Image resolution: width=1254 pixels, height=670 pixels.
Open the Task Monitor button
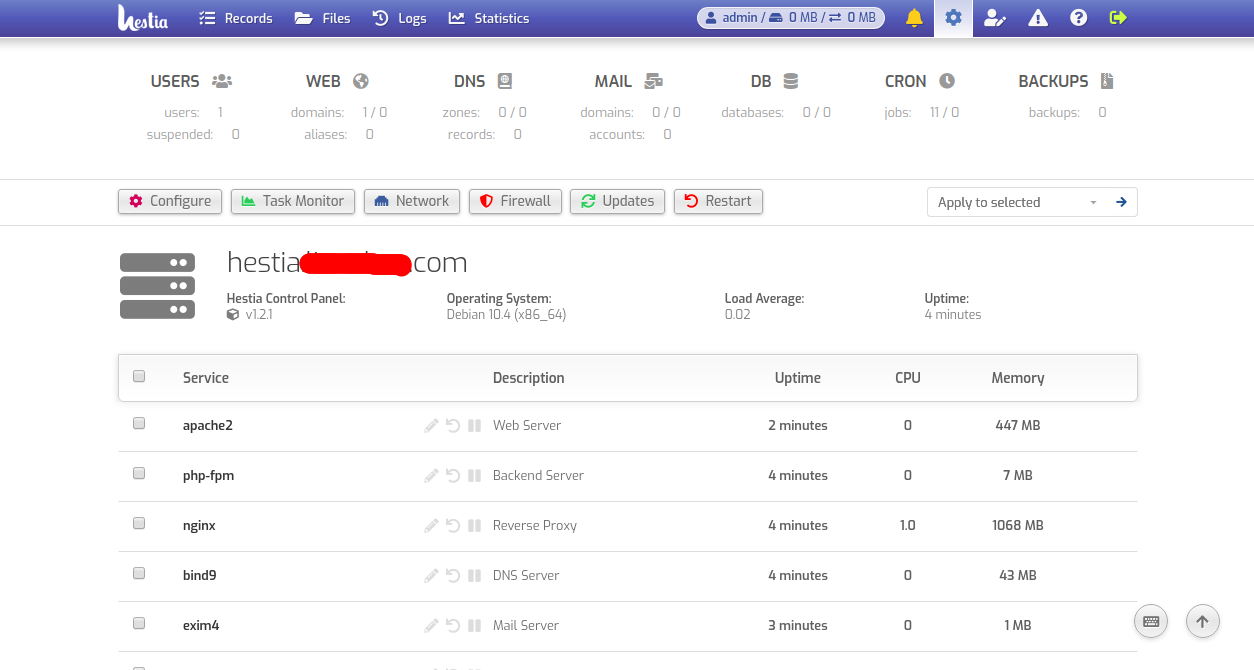point(292,201)
